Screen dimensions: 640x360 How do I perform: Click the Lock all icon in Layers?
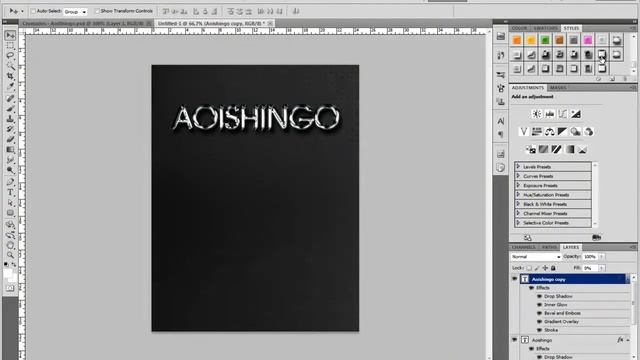click(553, 268)
